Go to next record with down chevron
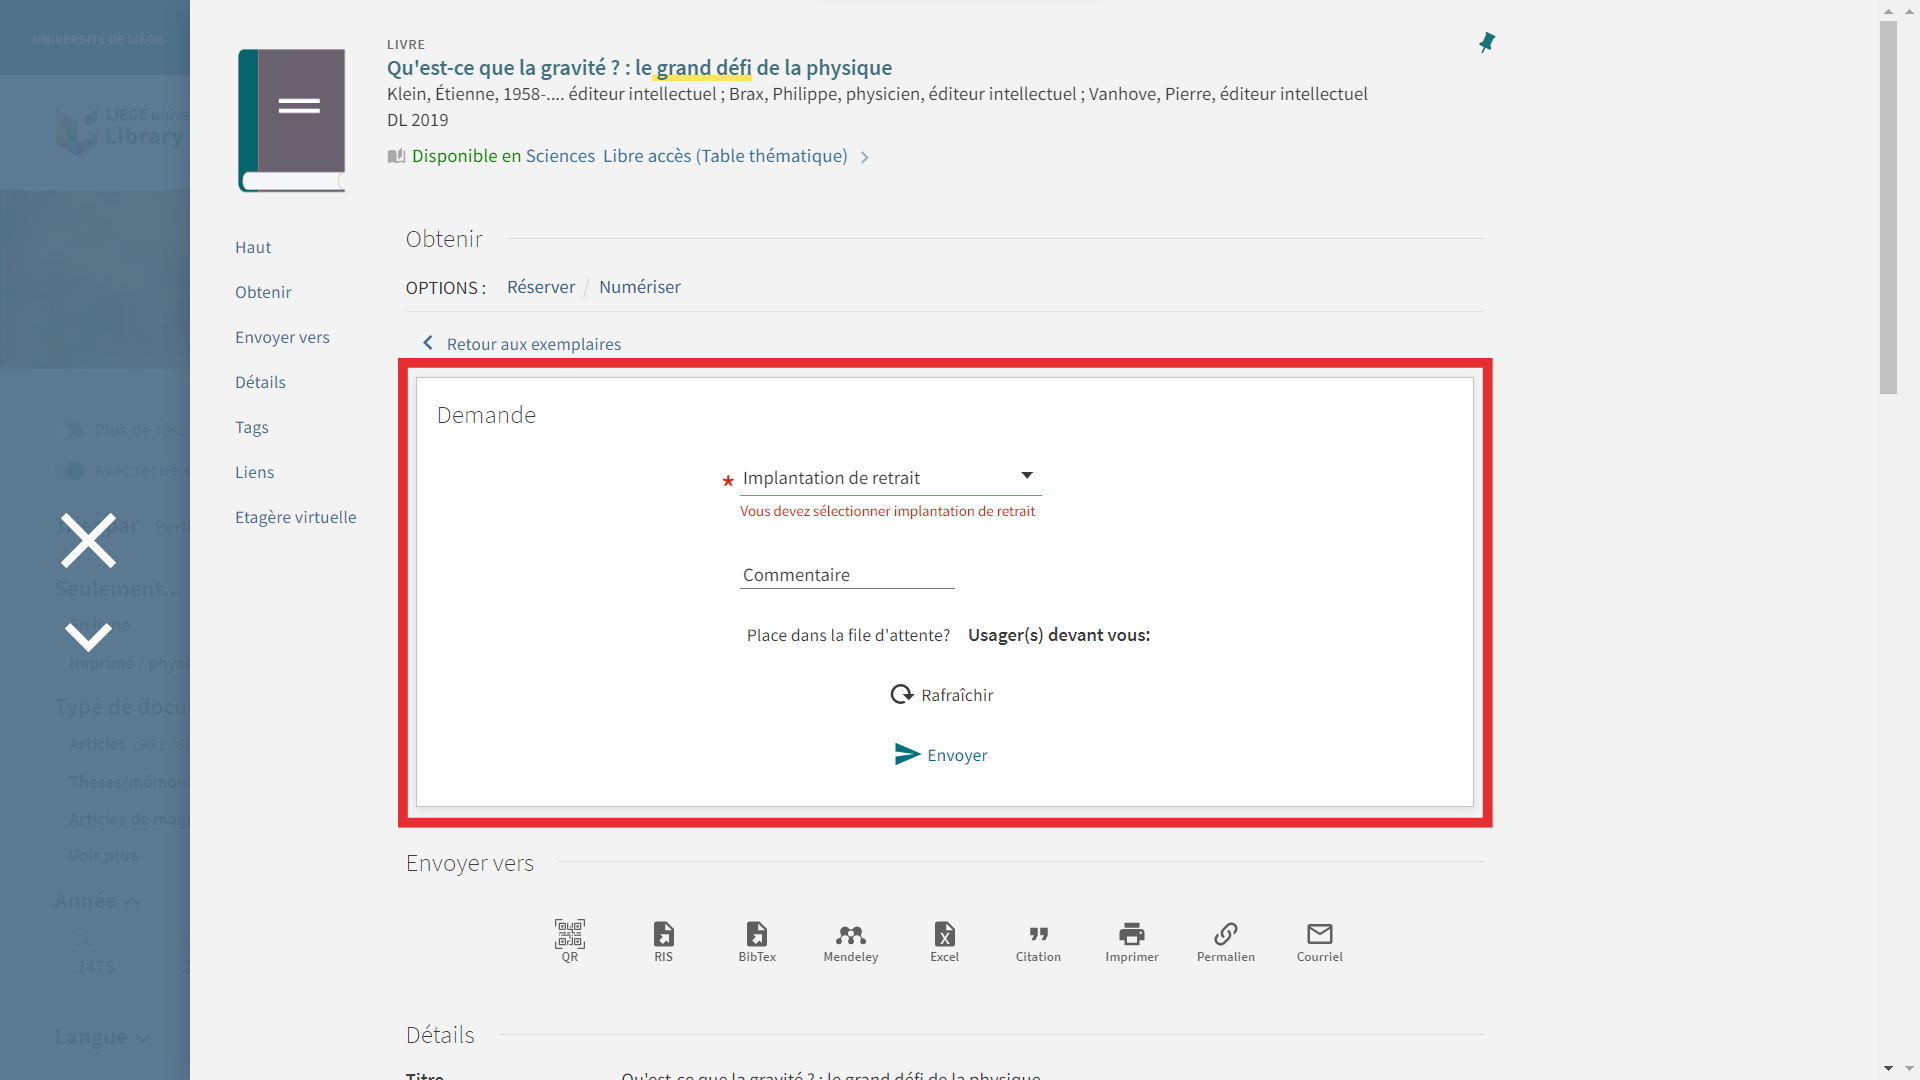 [88, 636]
